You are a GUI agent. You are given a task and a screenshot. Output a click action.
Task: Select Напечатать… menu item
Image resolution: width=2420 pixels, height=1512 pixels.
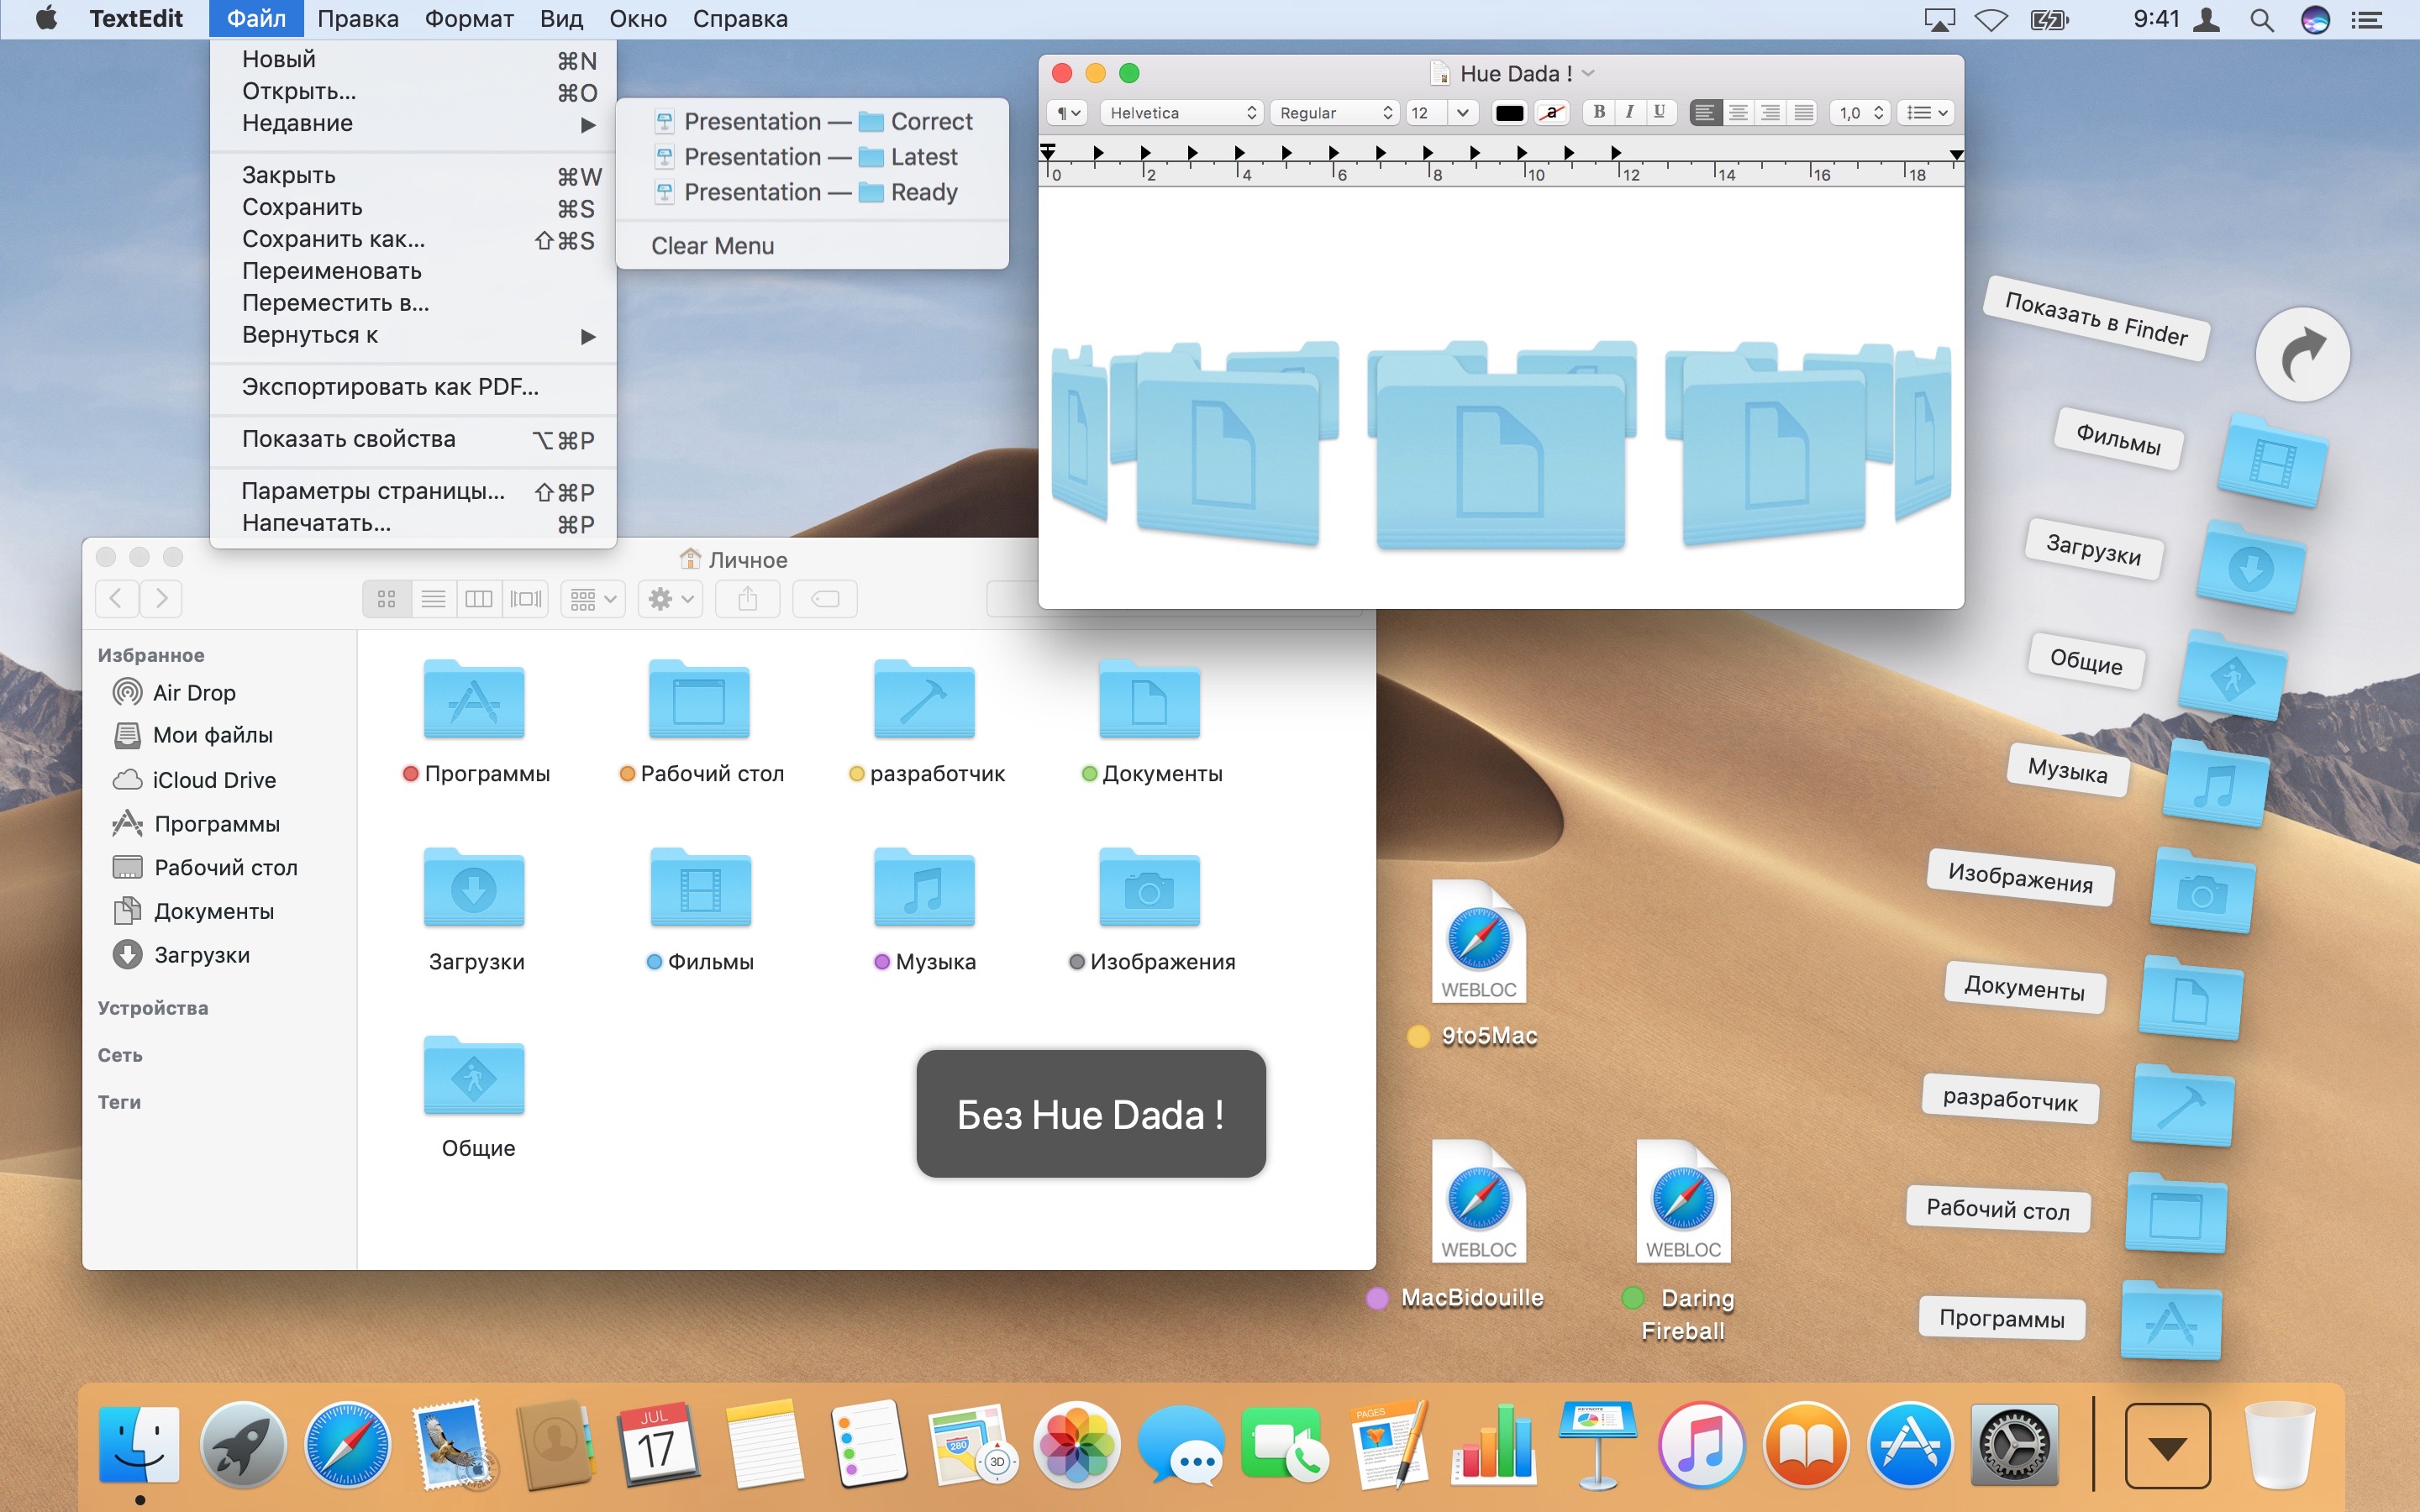[412, 523]
